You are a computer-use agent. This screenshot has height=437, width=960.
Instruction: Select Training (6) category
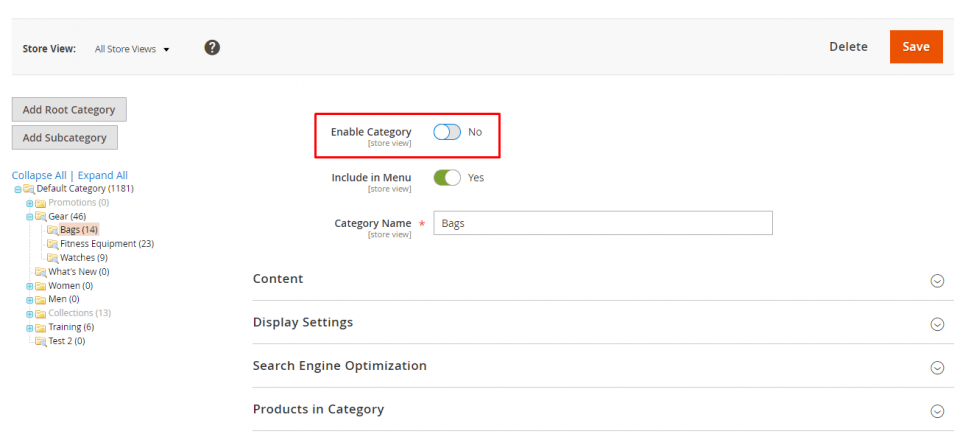pyautogui.click(x=71, y=327)
